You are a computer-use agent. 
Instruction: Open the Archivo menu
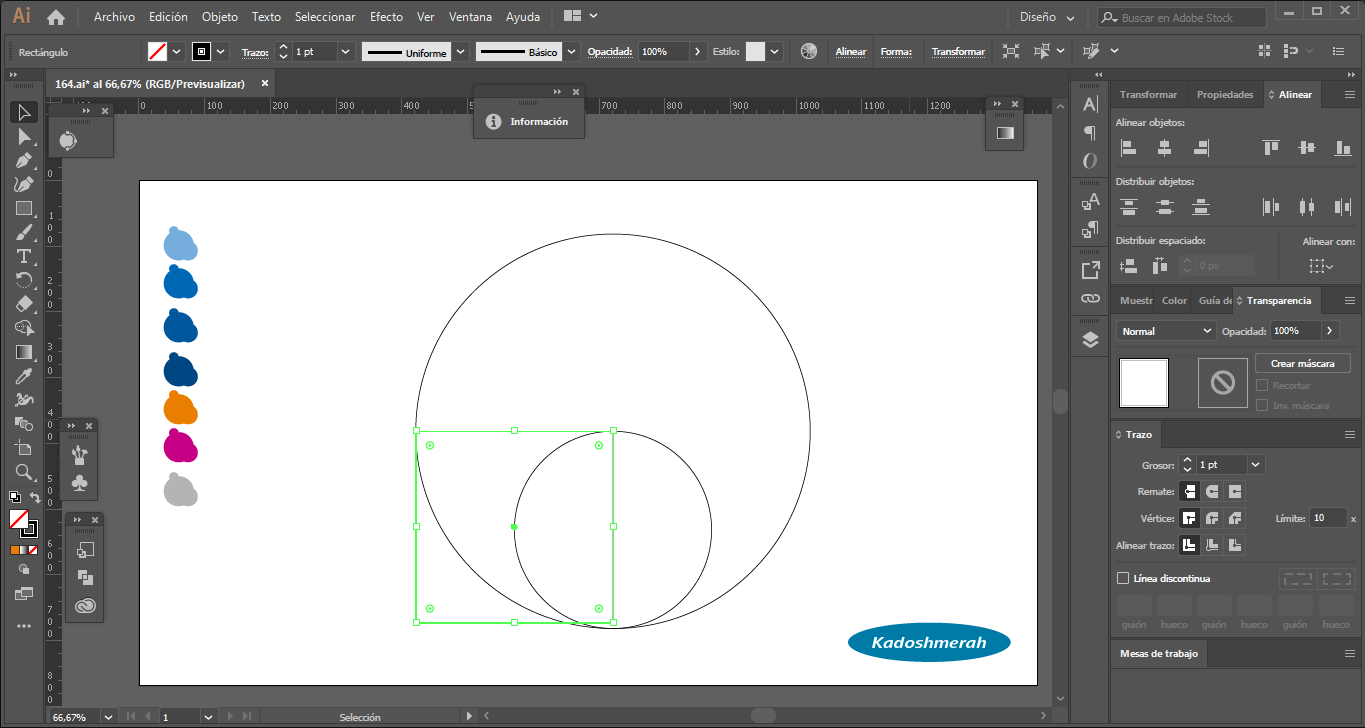click(x=114, y=17)
